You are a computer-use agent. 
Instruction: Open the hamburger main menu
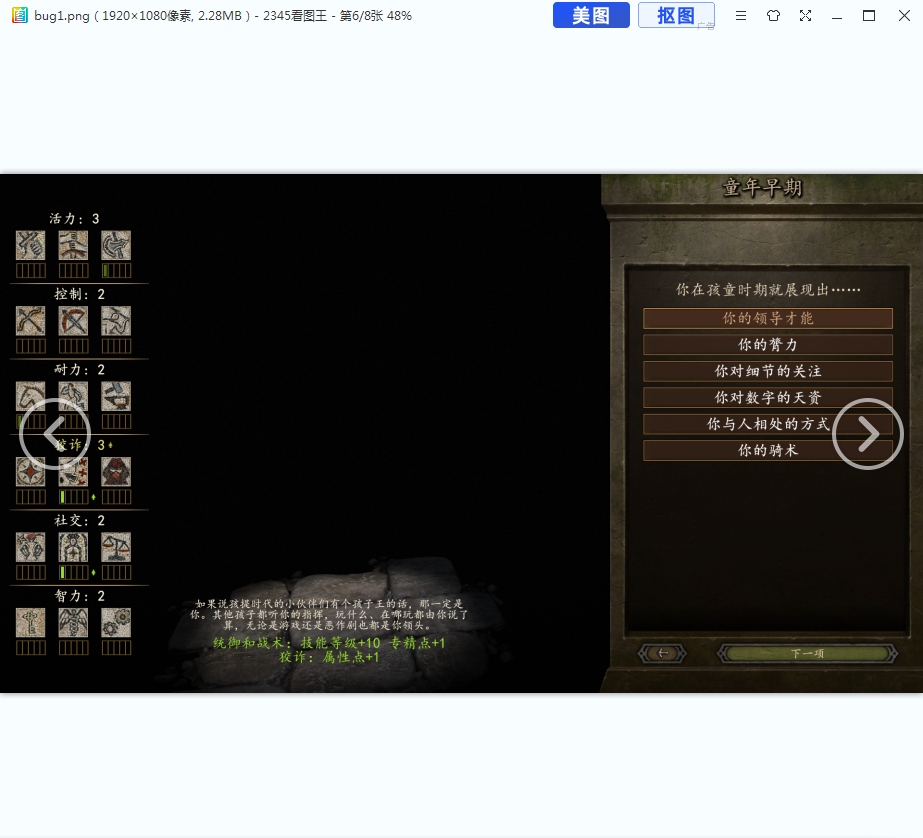point(741,16)
